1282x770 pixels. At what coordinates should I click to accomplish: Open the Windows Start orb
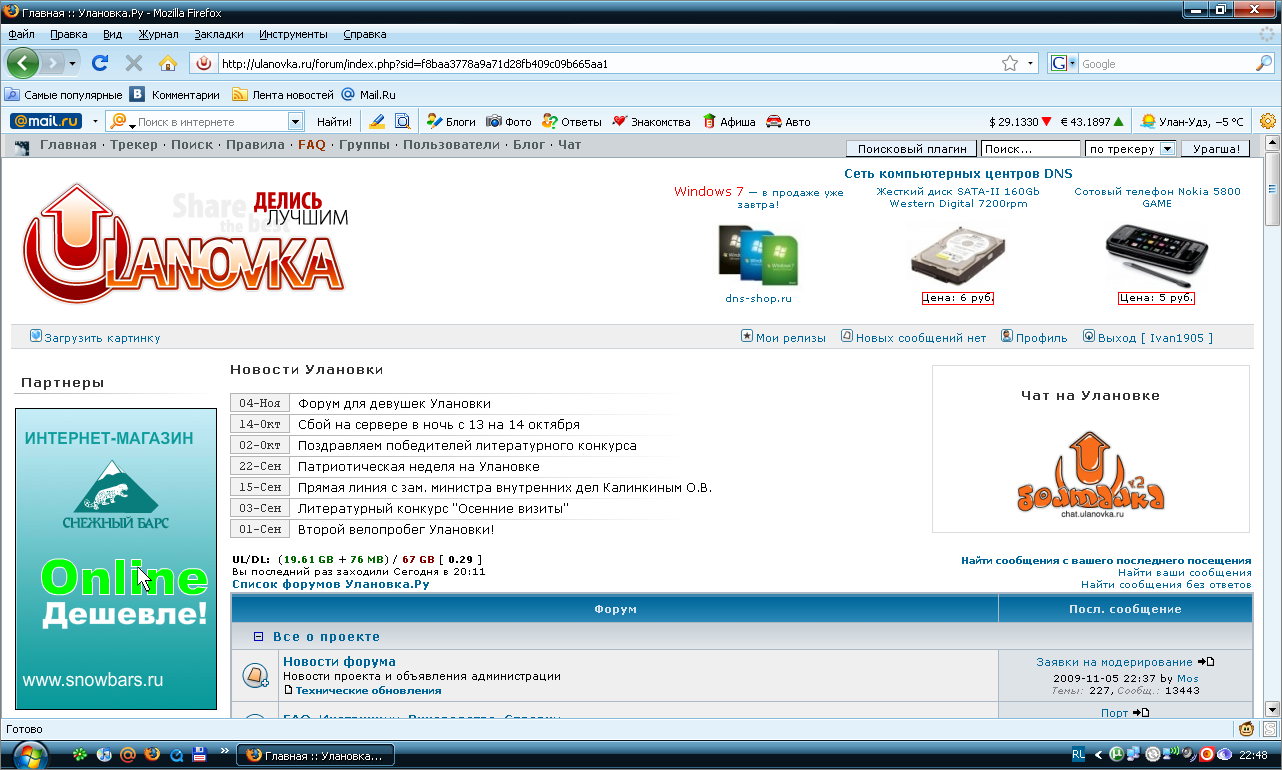coord(30,755)
